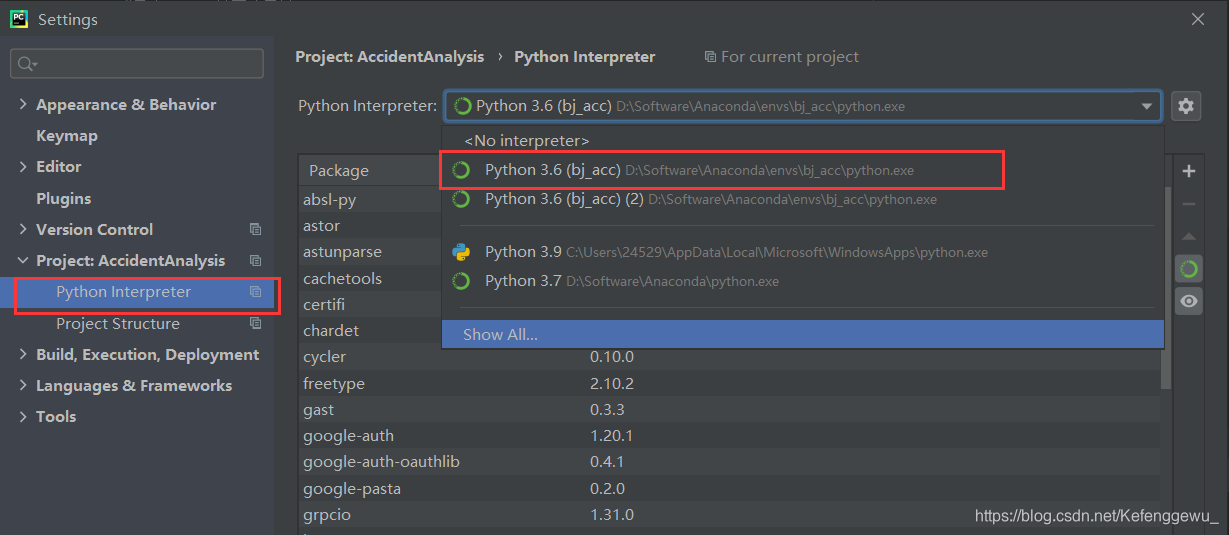The image size is (1229, 535).
Task: Select the google-pasta package row
Action: pos(730,489)
